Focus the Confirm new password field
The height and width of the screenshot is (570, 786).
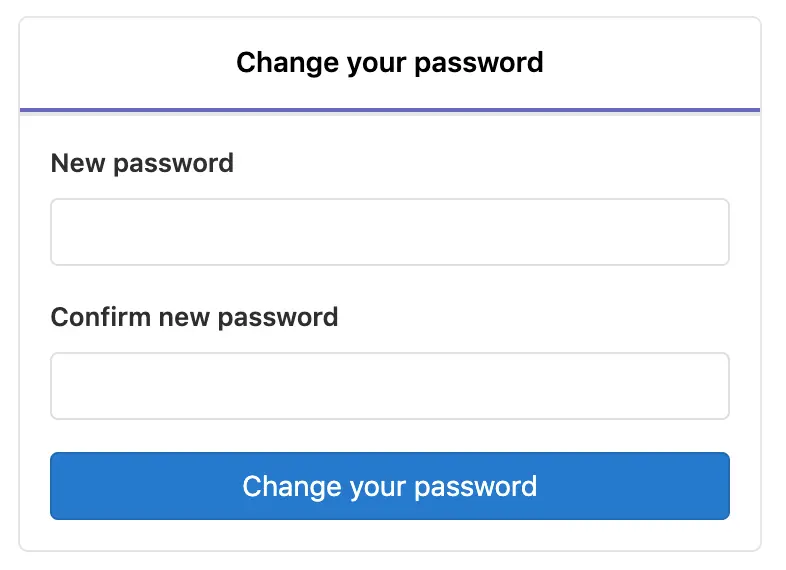coord(389,386)
